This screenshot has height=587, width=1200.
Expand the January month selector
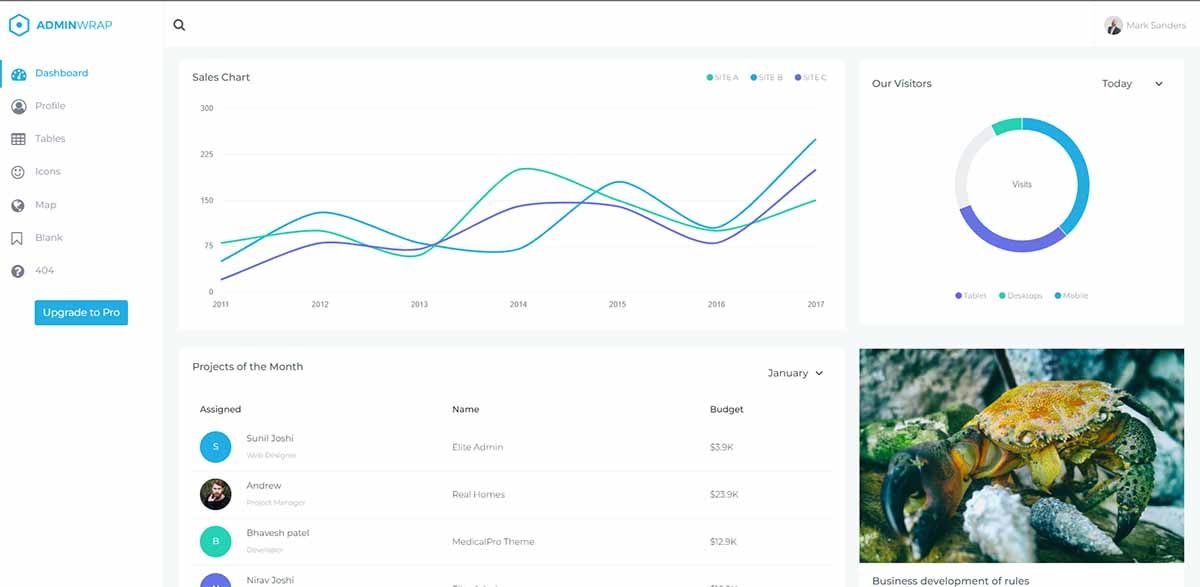[x=795, y=372]
